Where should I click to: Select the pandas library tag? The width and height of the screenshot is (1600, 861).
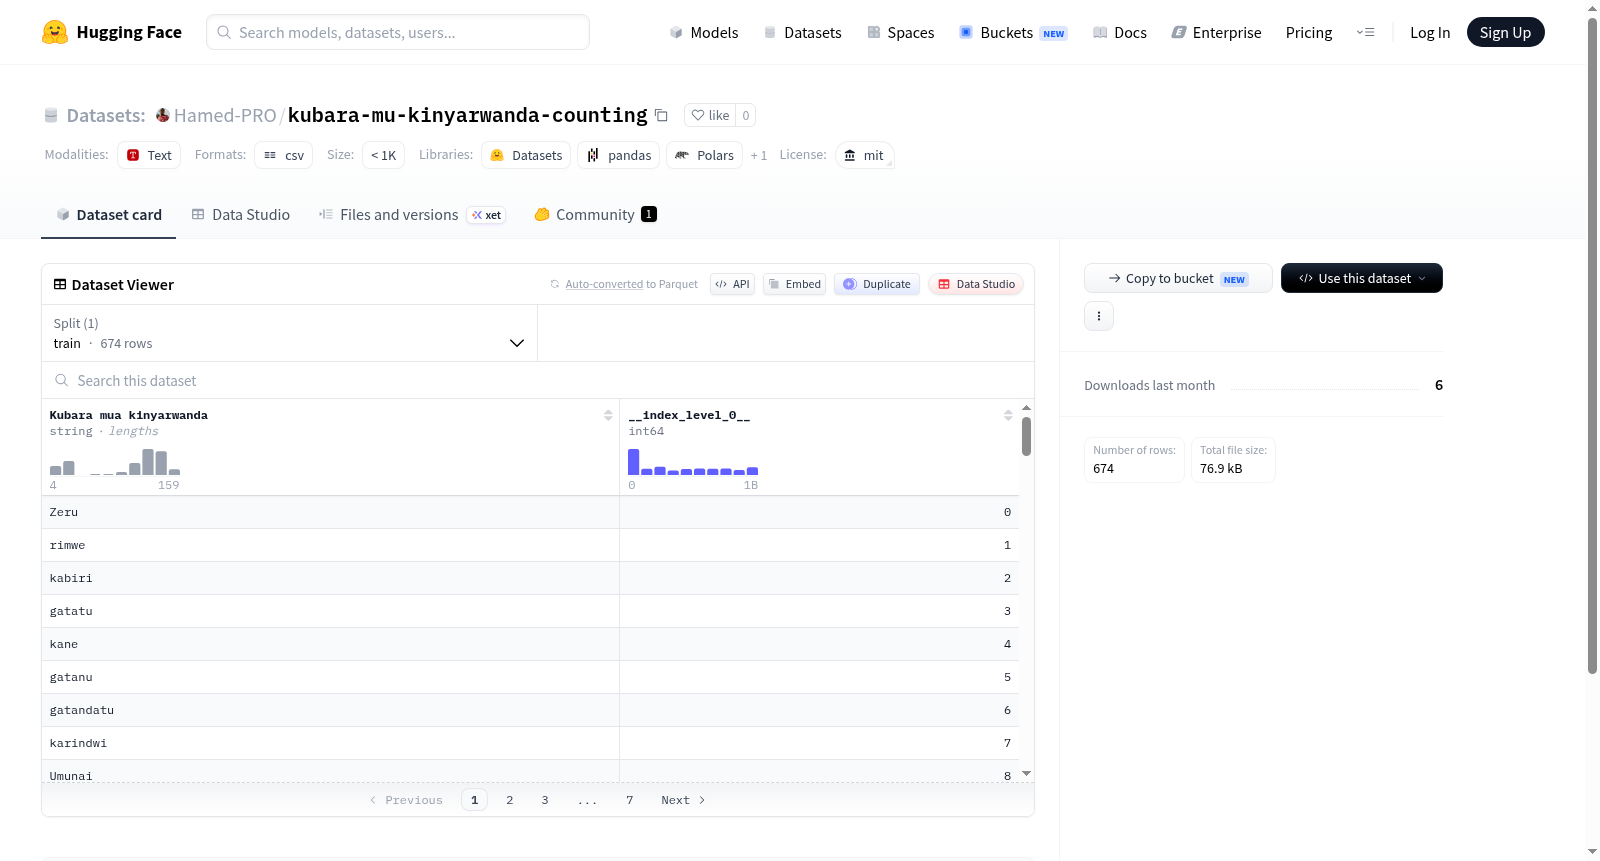pos(619,155)
